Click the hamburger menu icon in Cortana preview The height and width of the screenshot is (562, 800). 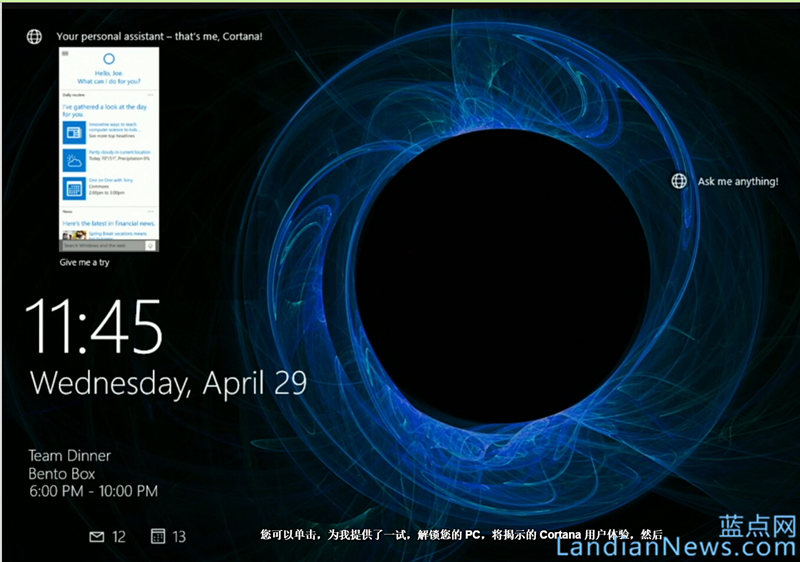tap(65, 53)
